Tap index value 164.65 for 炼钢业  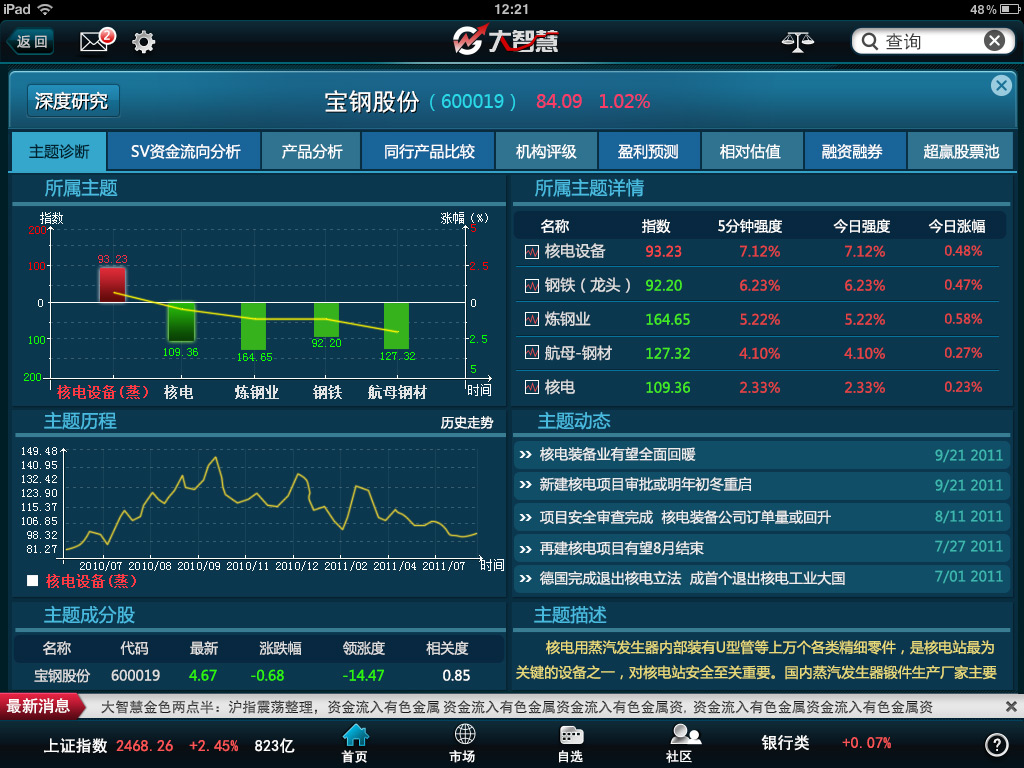tap(667, 319)
